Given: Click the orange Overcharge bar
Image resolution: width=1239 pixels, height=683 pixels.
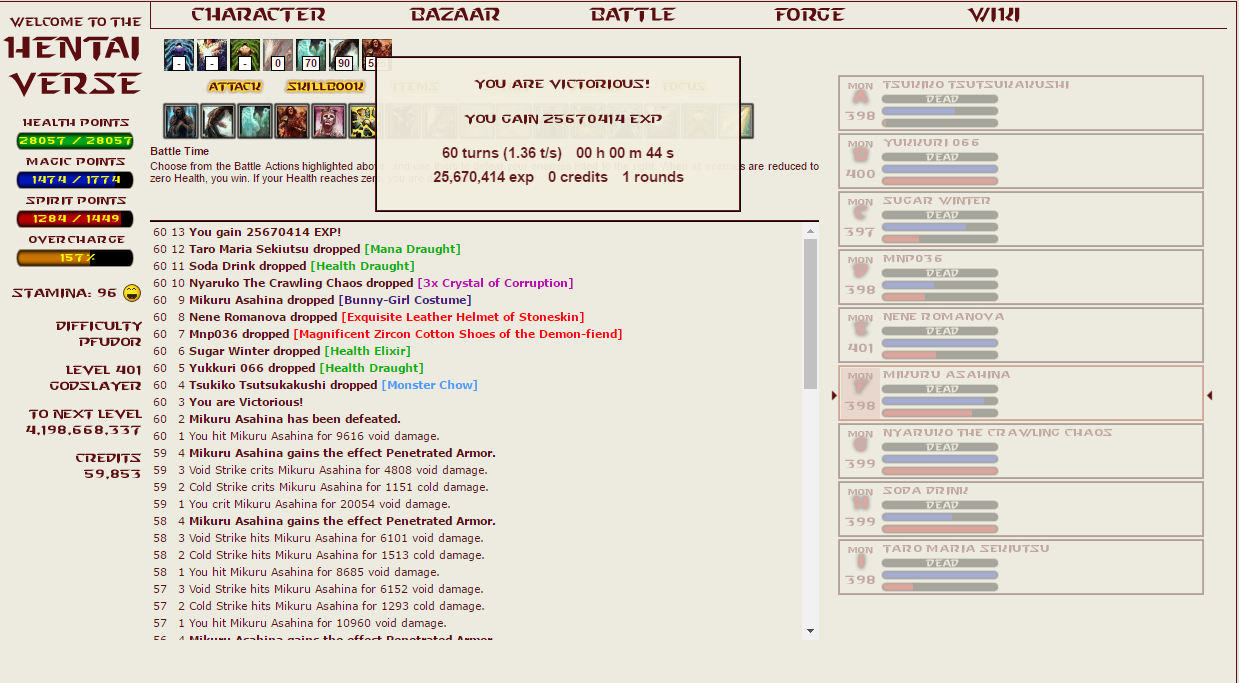Looking at the screenshot, I should click(x=75, y=258).
